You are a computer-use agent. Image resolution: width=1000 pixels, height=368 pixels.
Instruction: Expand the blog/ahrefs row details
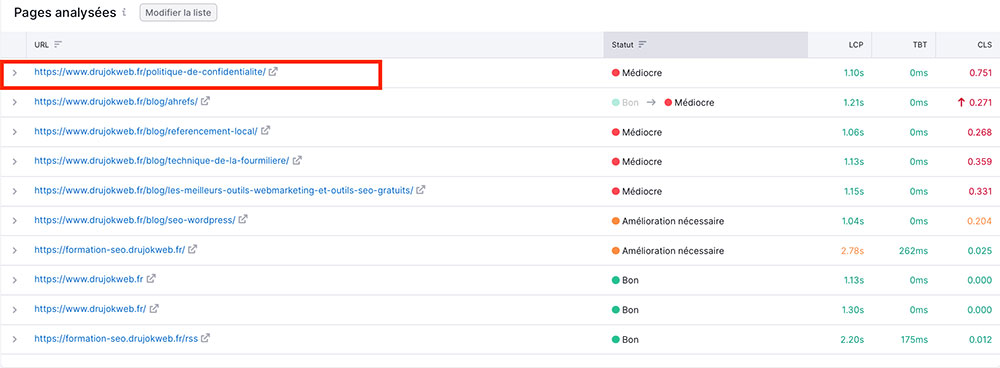[x=15, y=102]
